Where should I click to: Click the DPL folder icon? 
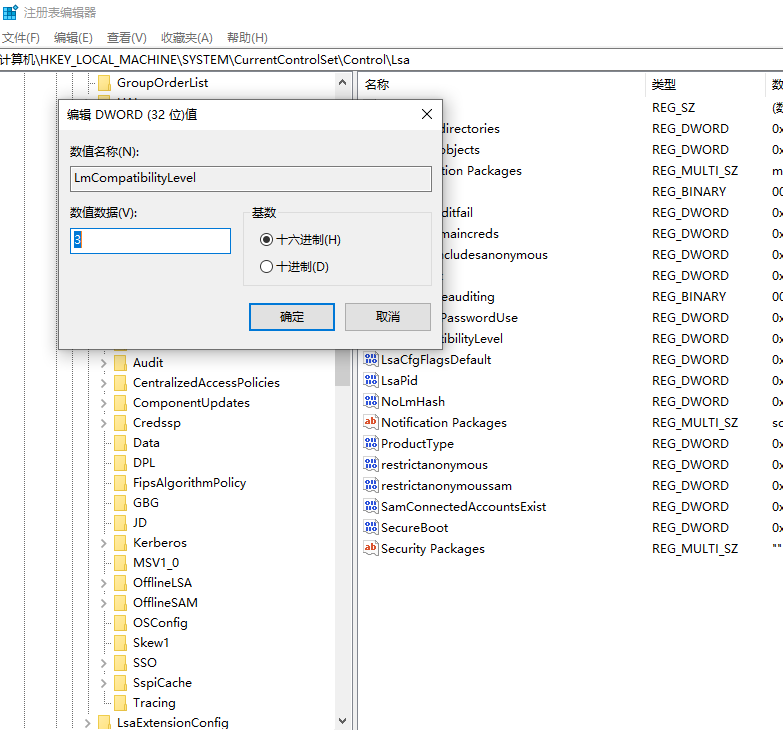point(120,462)
